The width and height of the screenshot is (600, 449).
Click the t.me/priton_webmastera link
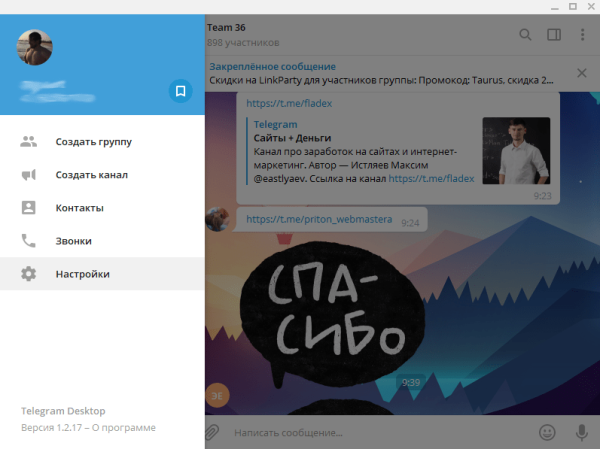[x=320, y=219]
